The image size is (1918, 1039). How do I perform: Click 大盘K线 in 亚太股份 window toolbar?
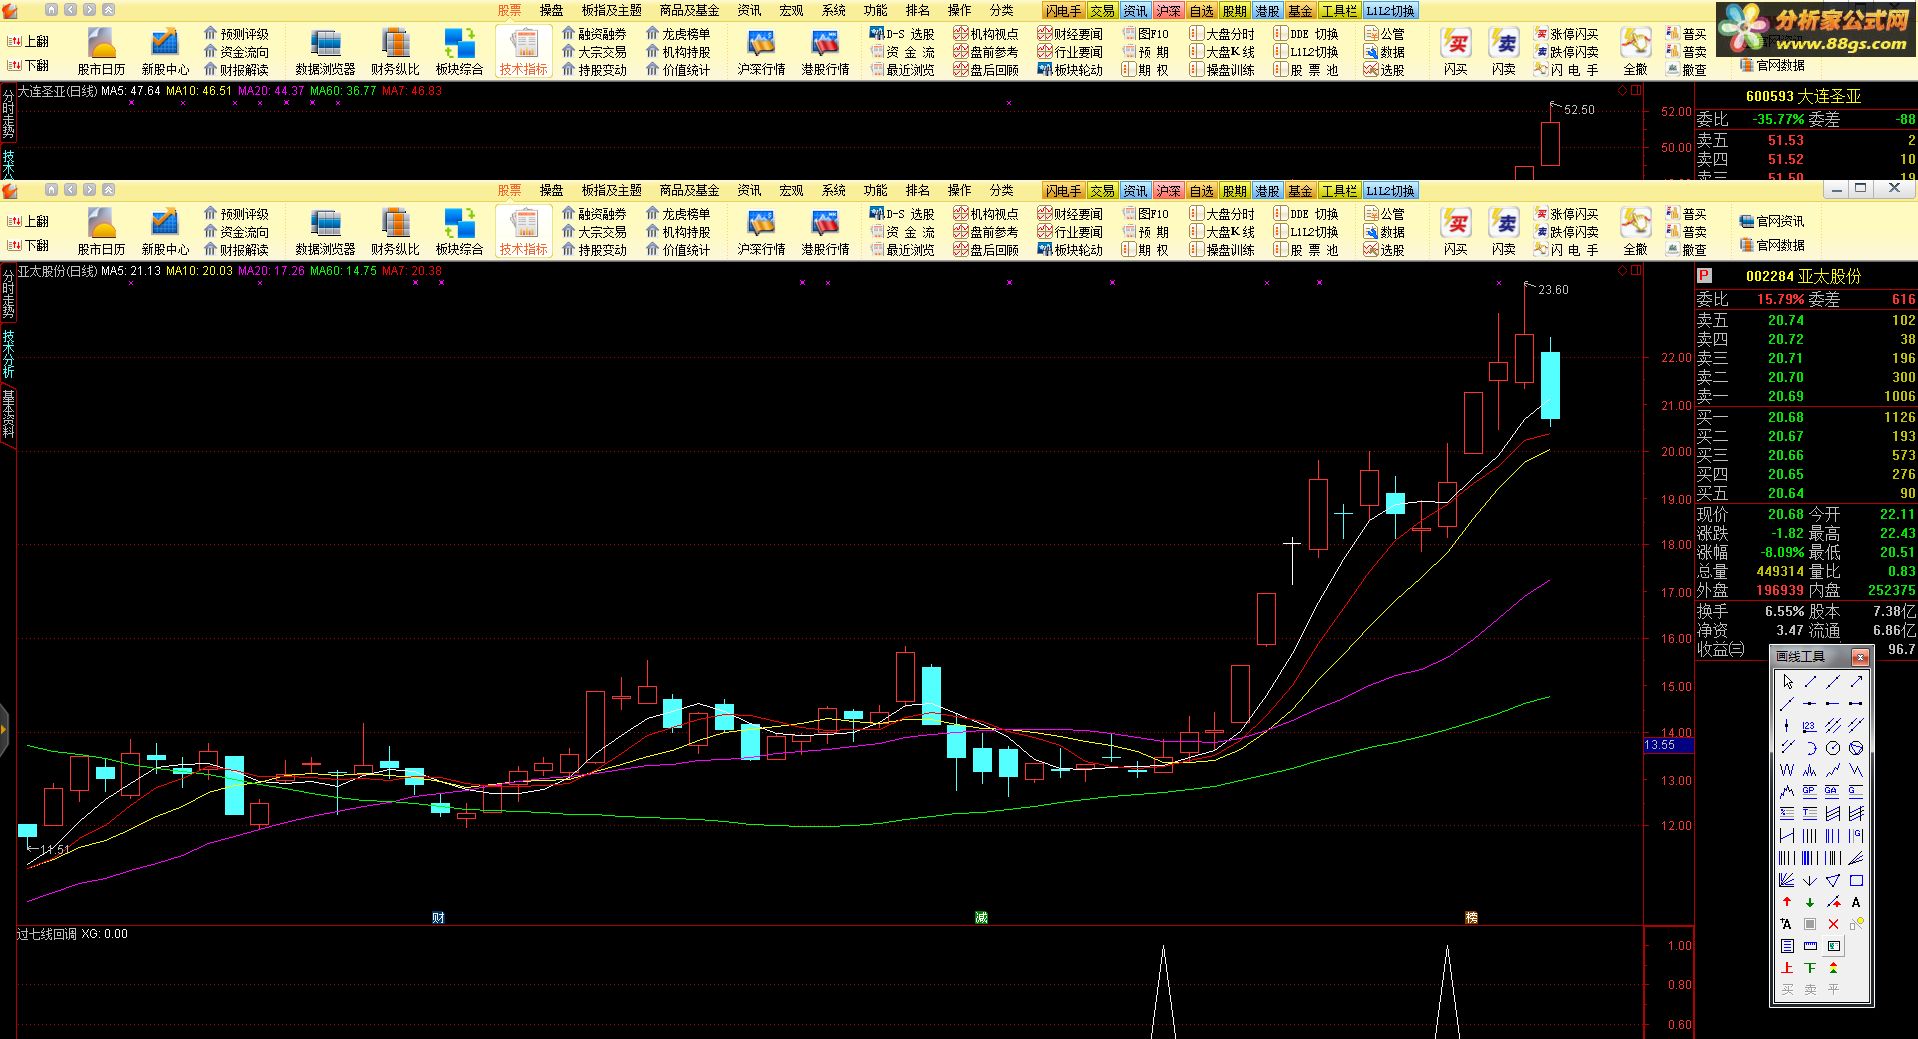[x=1222, y=232]
